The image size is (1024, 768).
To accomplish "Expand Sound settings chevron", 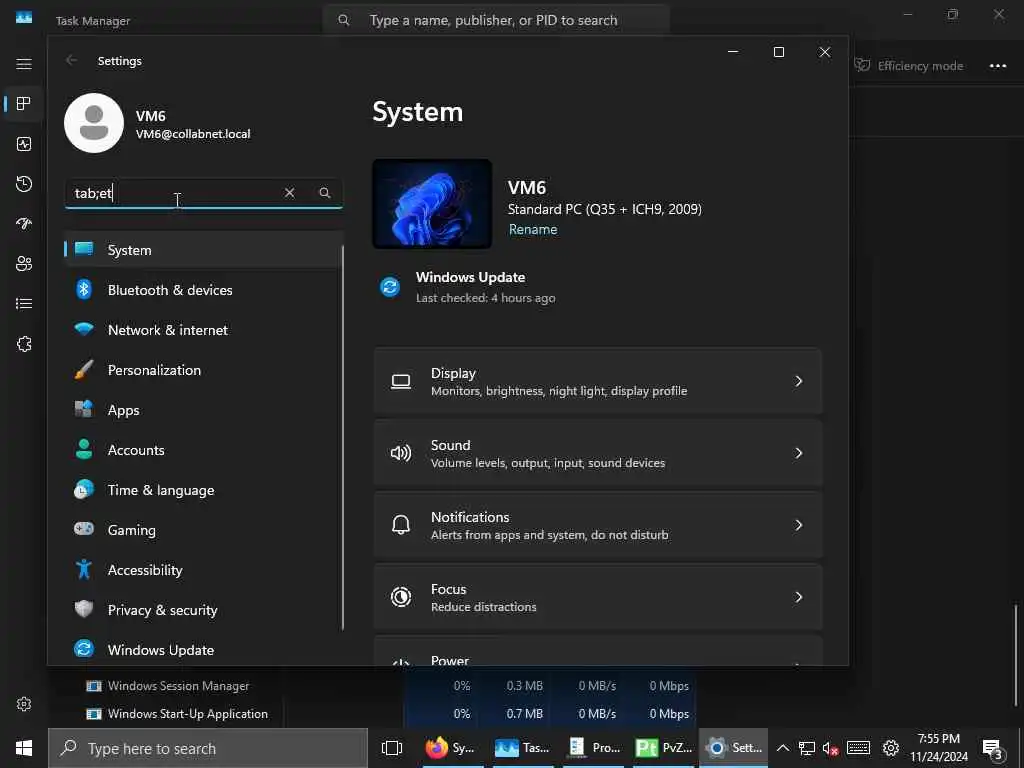I will pos(798,453).
